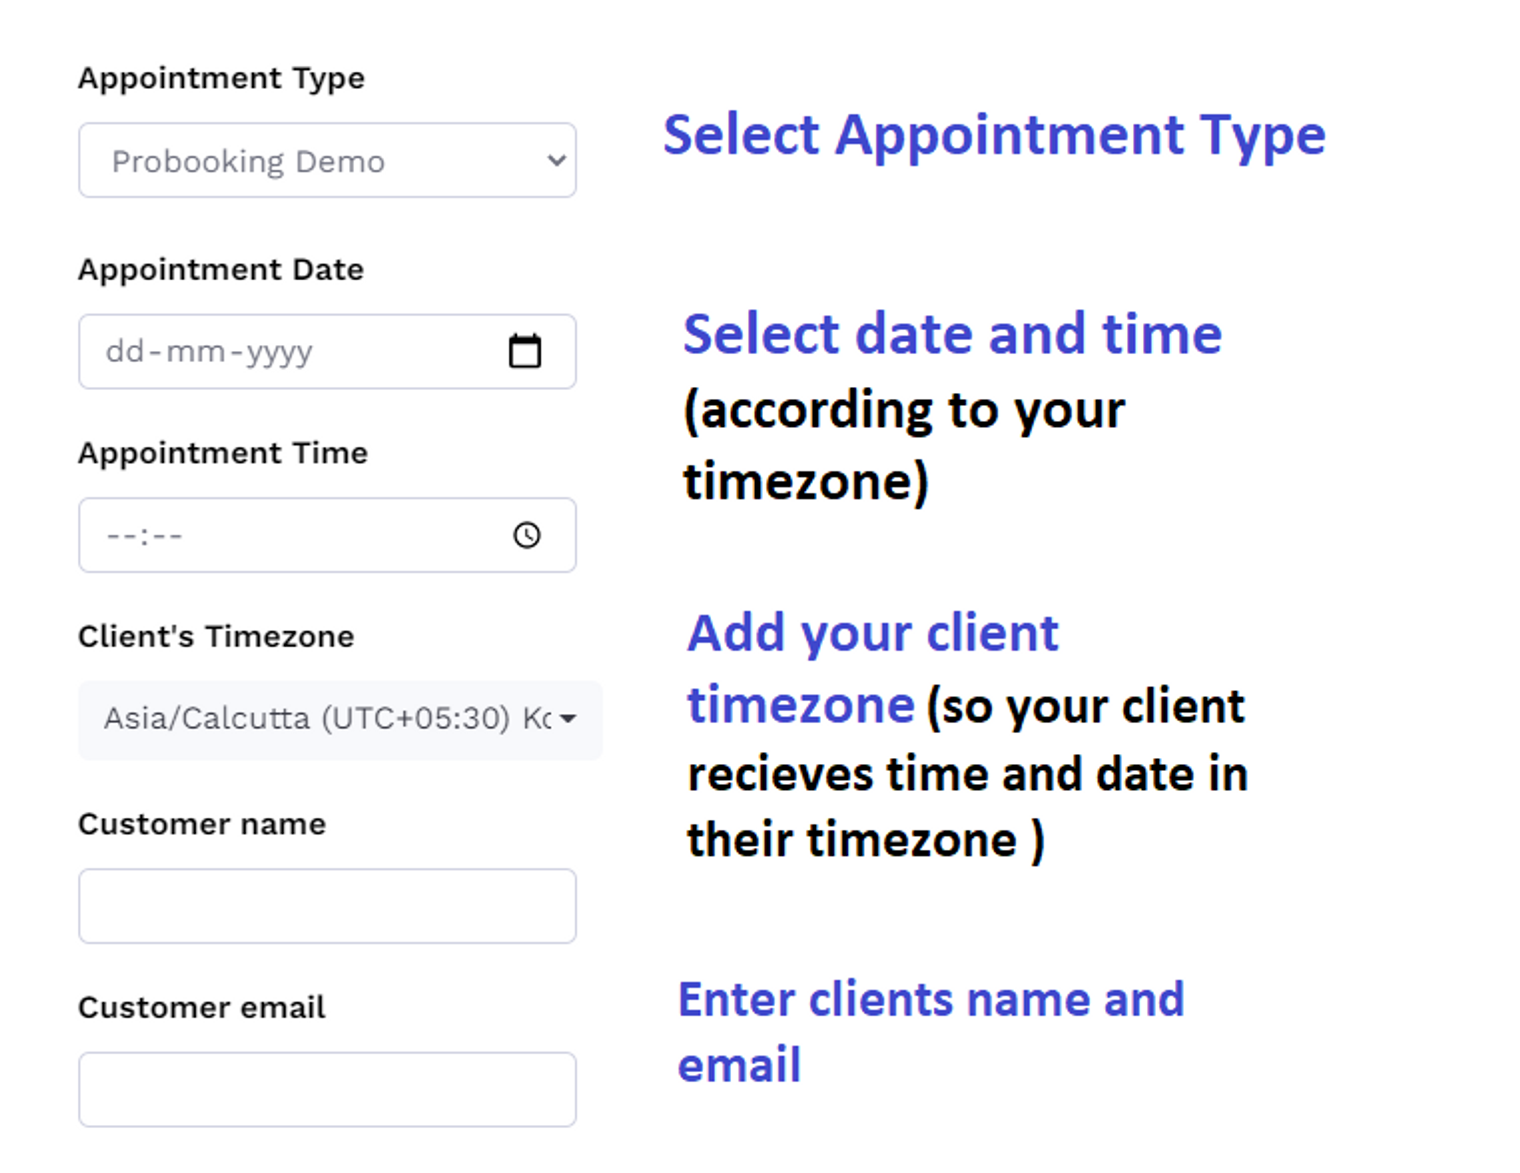1520x1173 pixels.
Task: Click the chevron arrow on Appointment Type select
Action: tap(557, 160)
